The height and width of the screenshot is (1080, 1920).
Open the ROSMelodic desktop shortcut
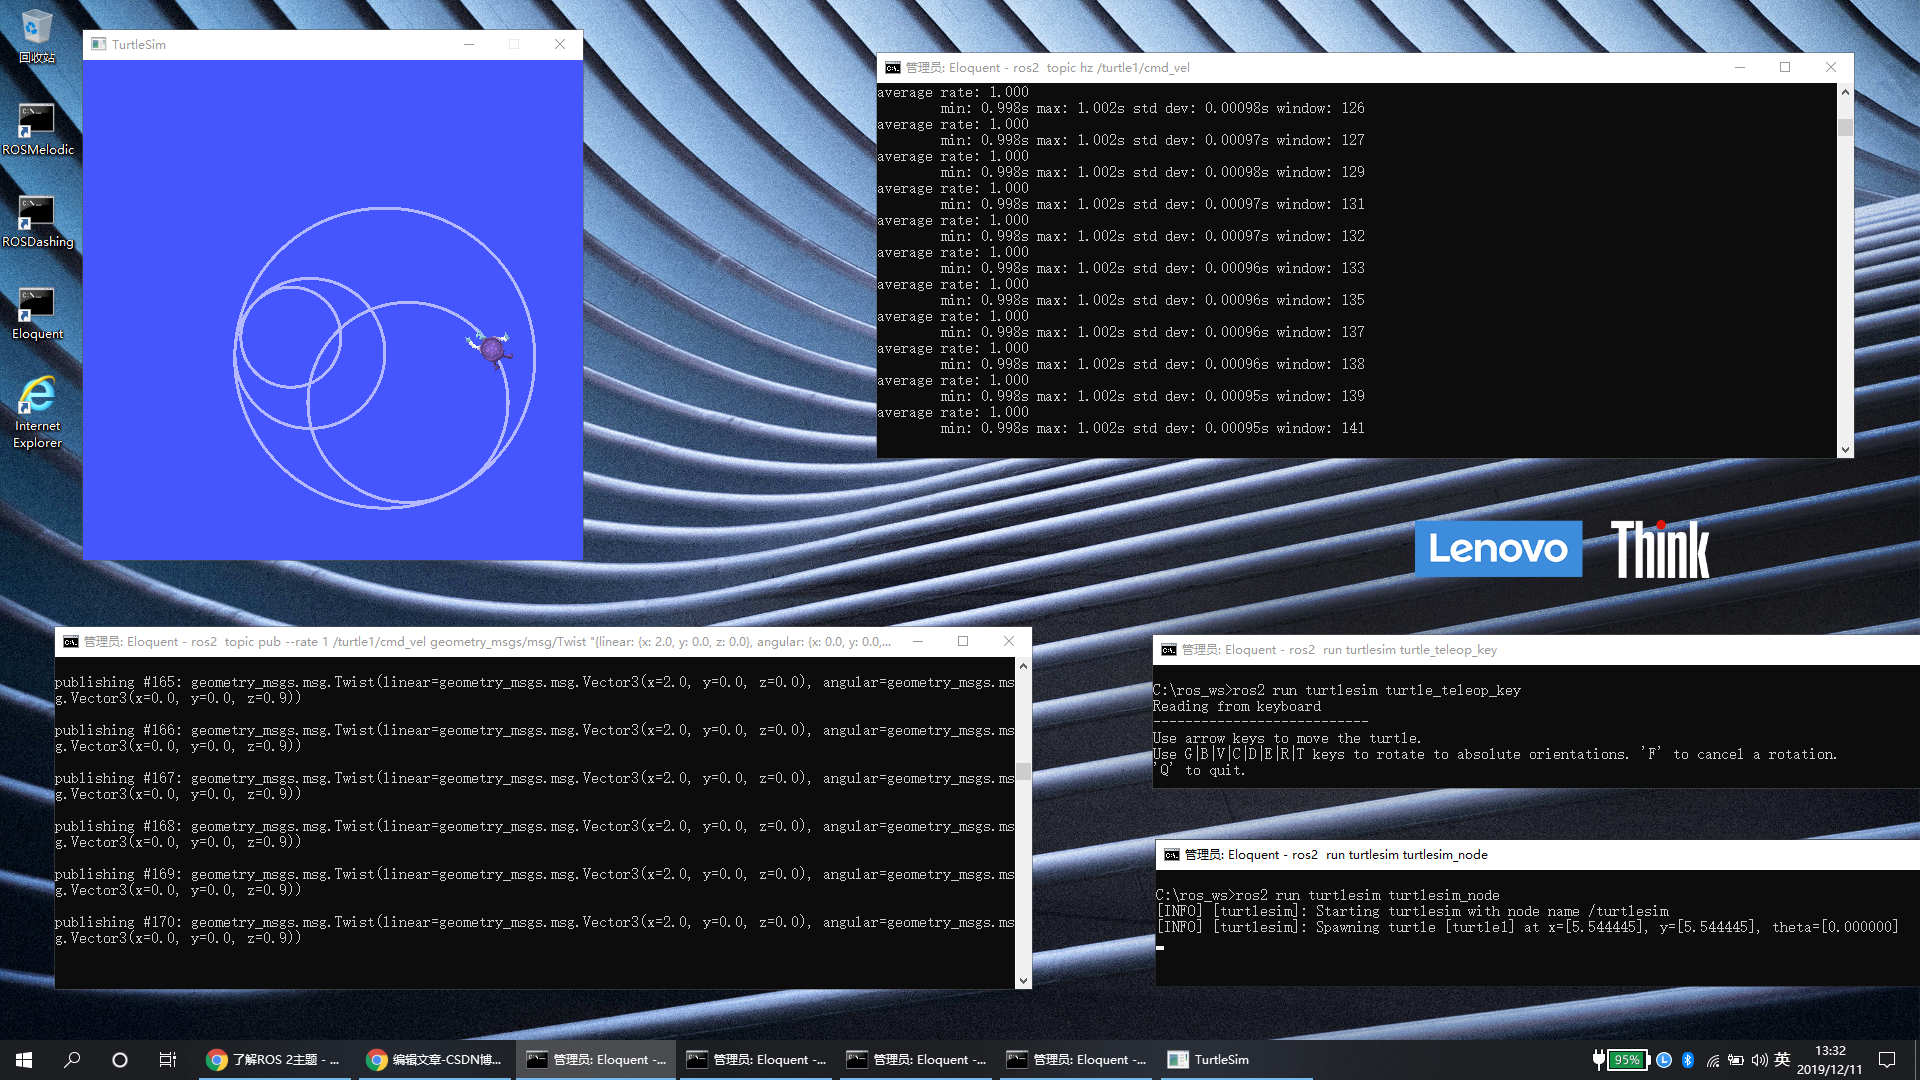click(x=37, y=128)
